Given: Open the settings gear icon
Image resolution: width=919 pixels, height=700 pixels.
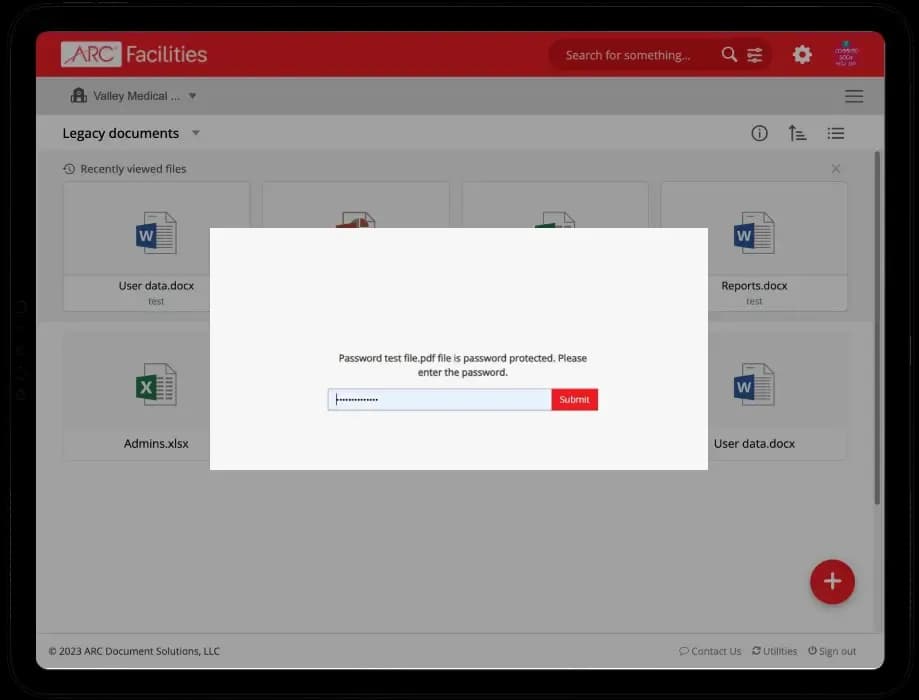Looking at the screenshot, I should [x=802, y=55].
